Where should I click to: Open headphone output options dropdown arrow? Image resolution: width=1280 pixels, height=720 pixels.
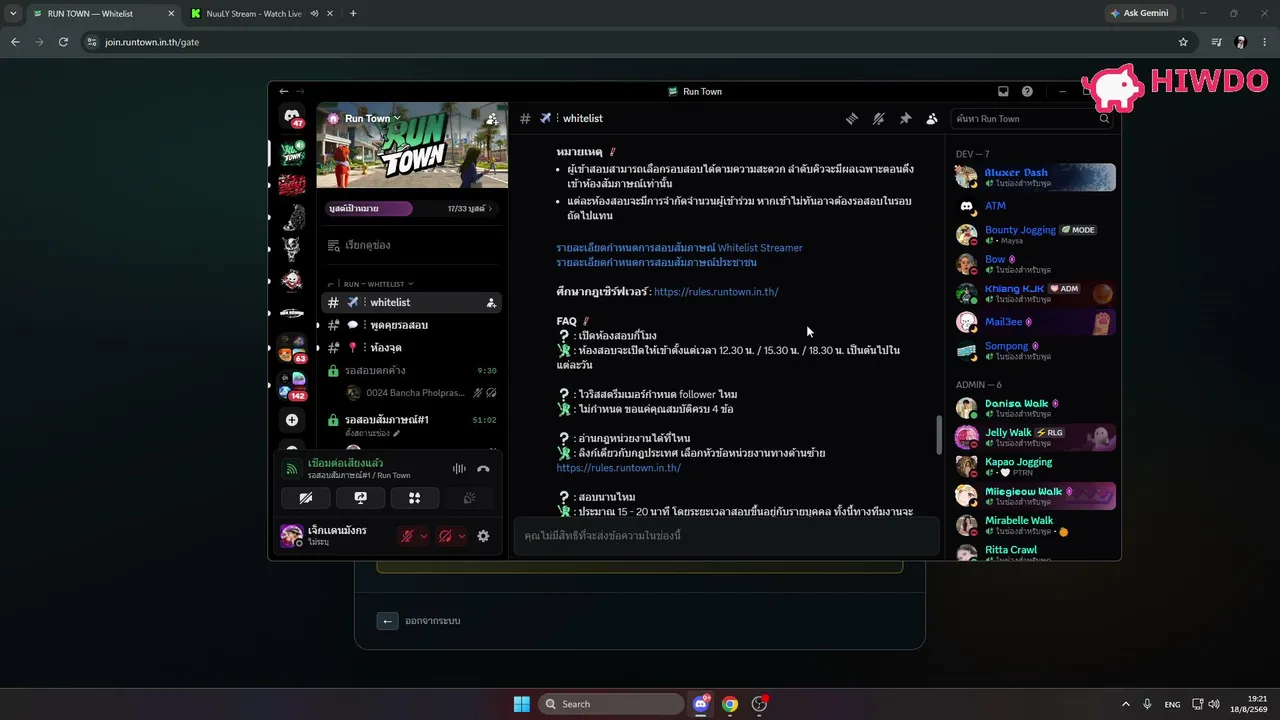coord(461,536)
